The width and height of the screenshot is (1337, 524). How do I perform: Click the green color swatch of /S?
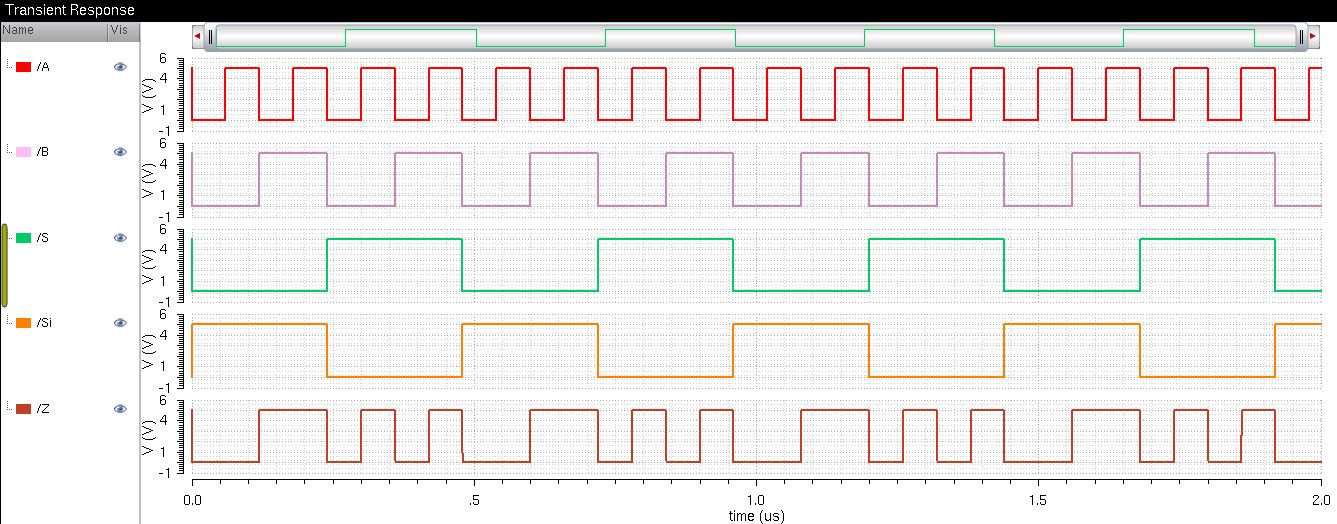24,238
